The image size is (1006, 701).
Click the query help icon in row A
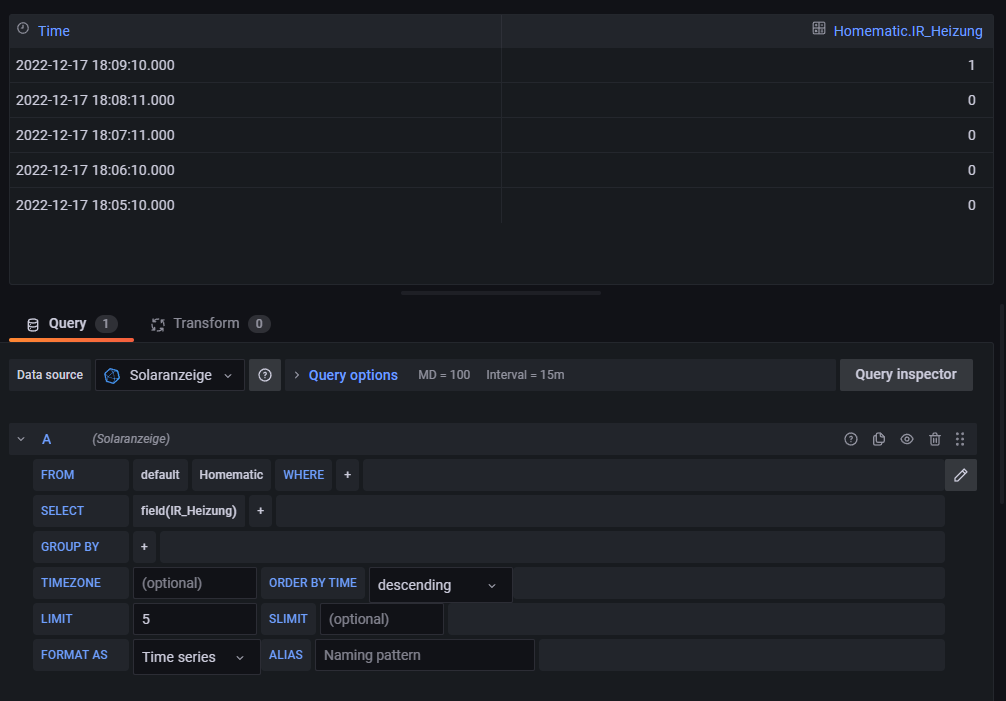(x=851, y=439)
